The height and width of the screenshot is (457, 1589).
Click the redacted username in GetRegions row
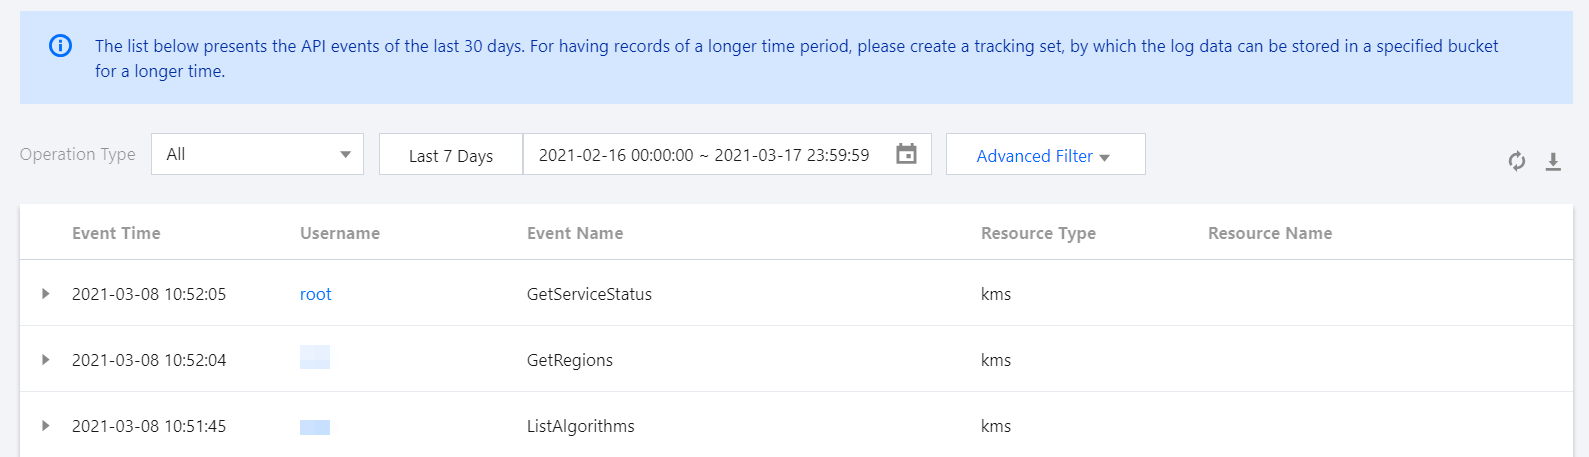pos(315,357)
